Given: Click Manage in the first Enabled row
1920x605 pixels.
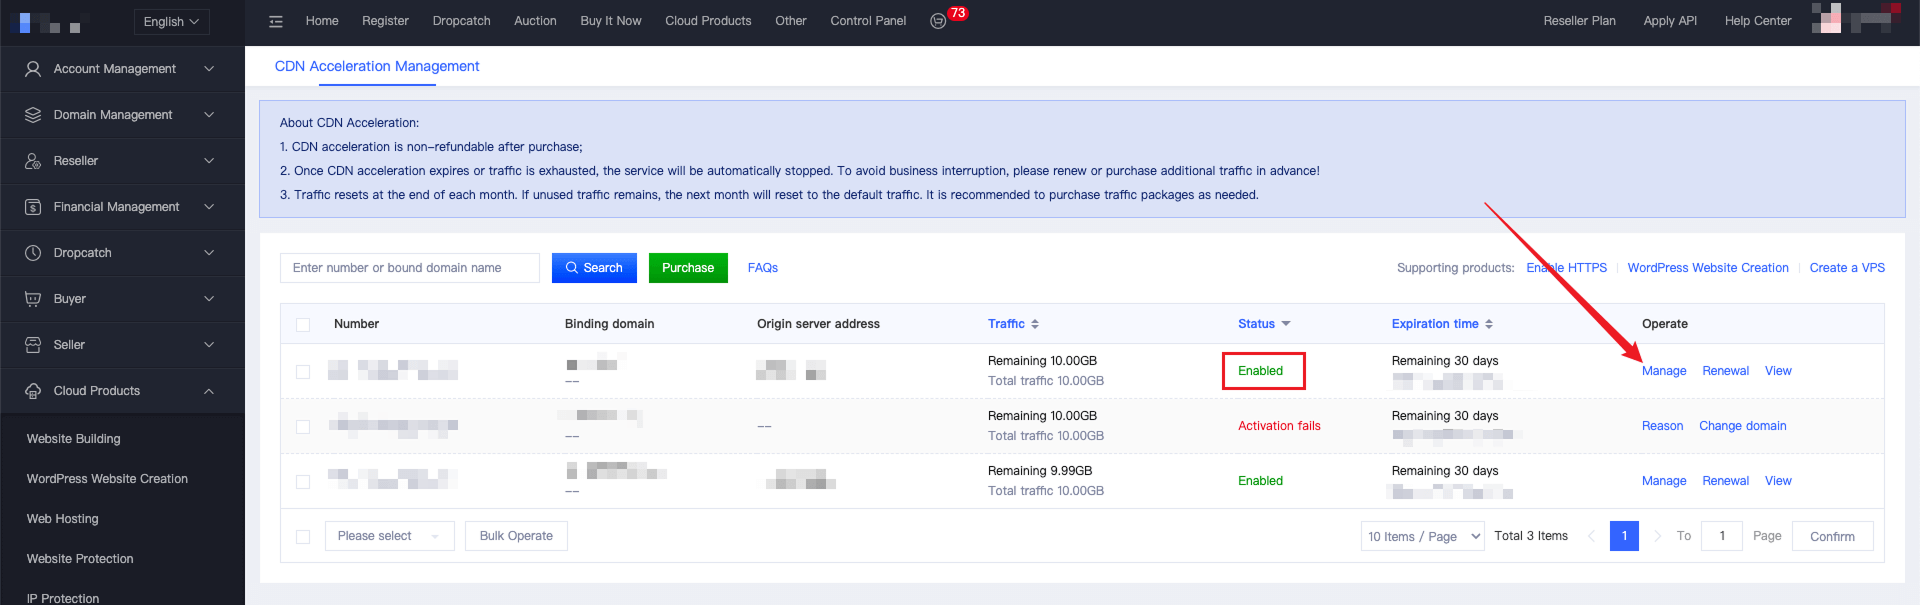Looking at the screenshot, I should point(1664,371).
